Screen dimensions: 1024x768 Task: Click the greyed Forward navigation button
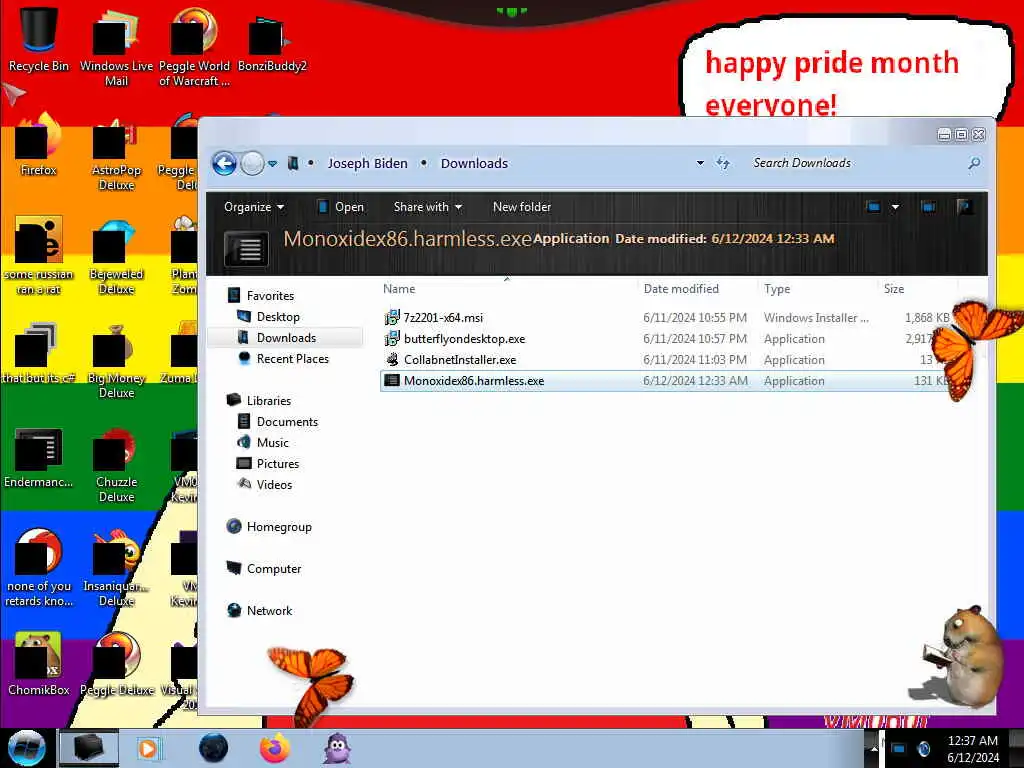point(252,163)
